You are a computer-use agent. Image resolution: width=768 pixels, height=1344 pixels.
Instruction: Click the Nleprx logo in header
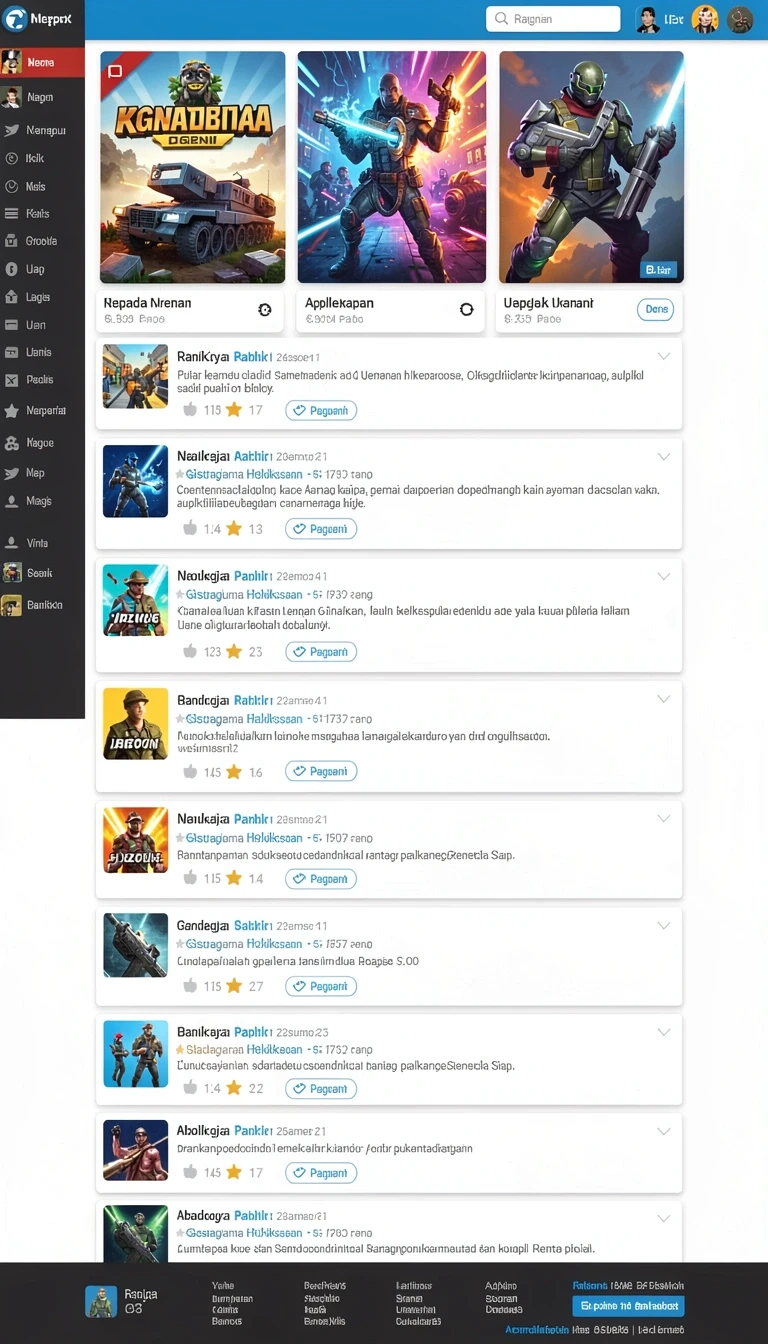(15, 19)
